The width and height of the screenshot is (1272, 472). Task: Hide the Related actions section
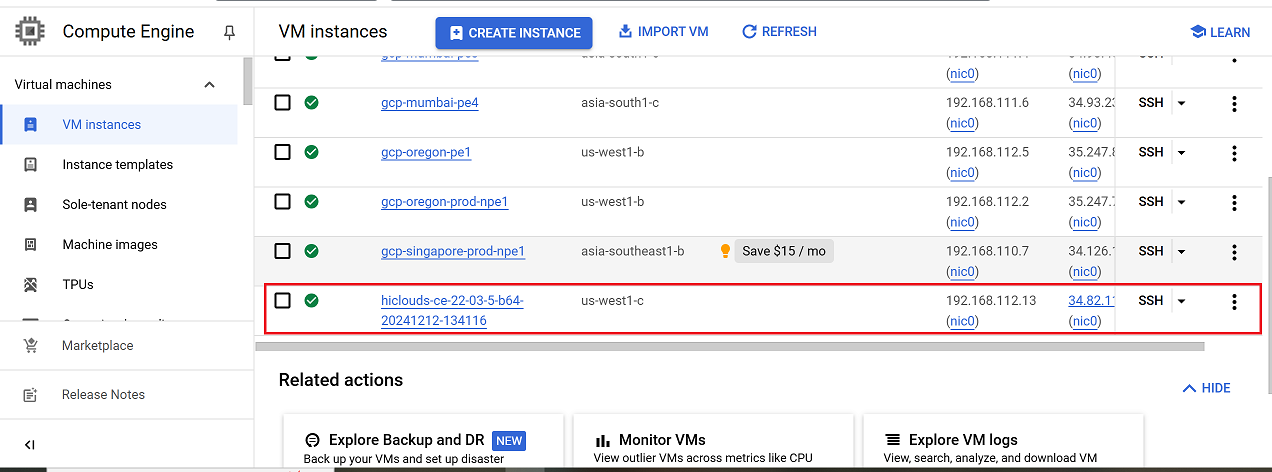(x=1207, y=388)
